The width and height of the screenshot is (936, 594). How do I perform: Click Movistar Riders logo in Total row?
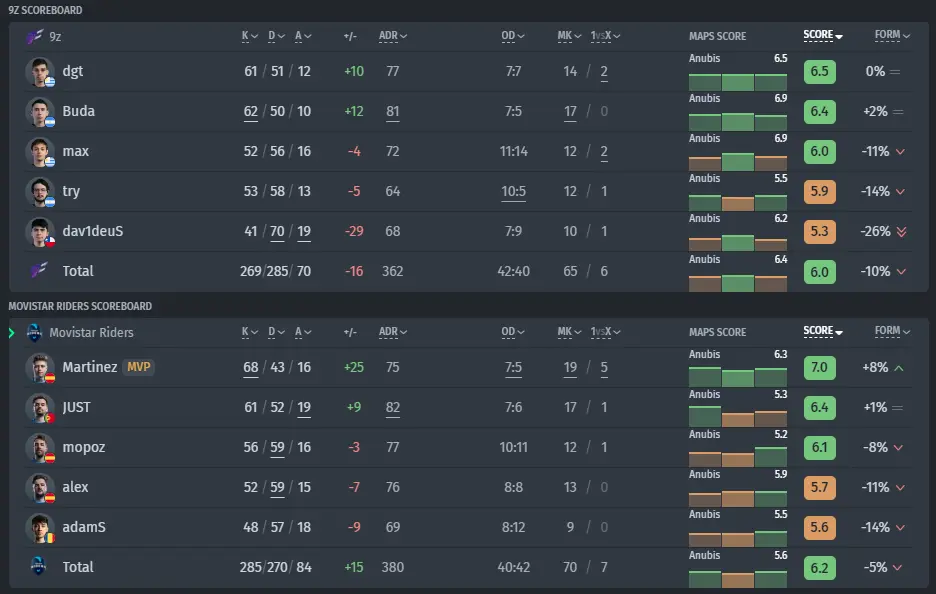click(x=38, y=566)
